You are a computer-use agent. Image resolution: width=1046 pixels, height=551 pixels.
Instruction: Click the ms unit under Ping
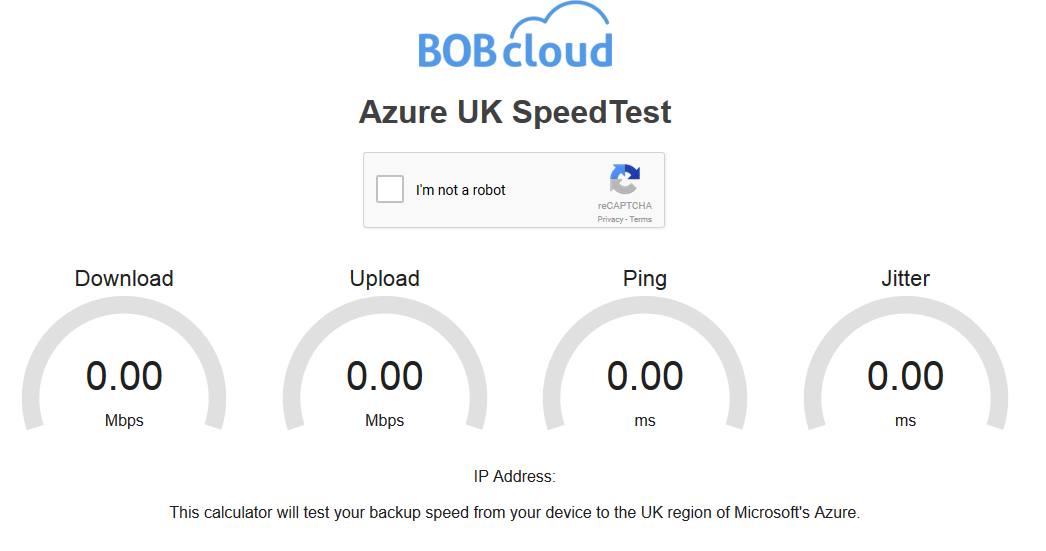pyautogui.click(x=645, y=421)
